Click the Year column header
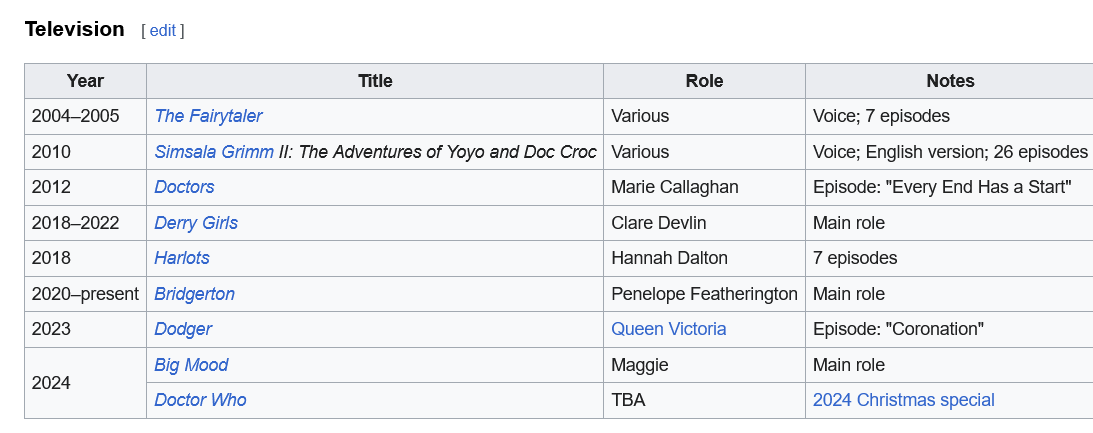The image size is (1093, 433). 85,81
